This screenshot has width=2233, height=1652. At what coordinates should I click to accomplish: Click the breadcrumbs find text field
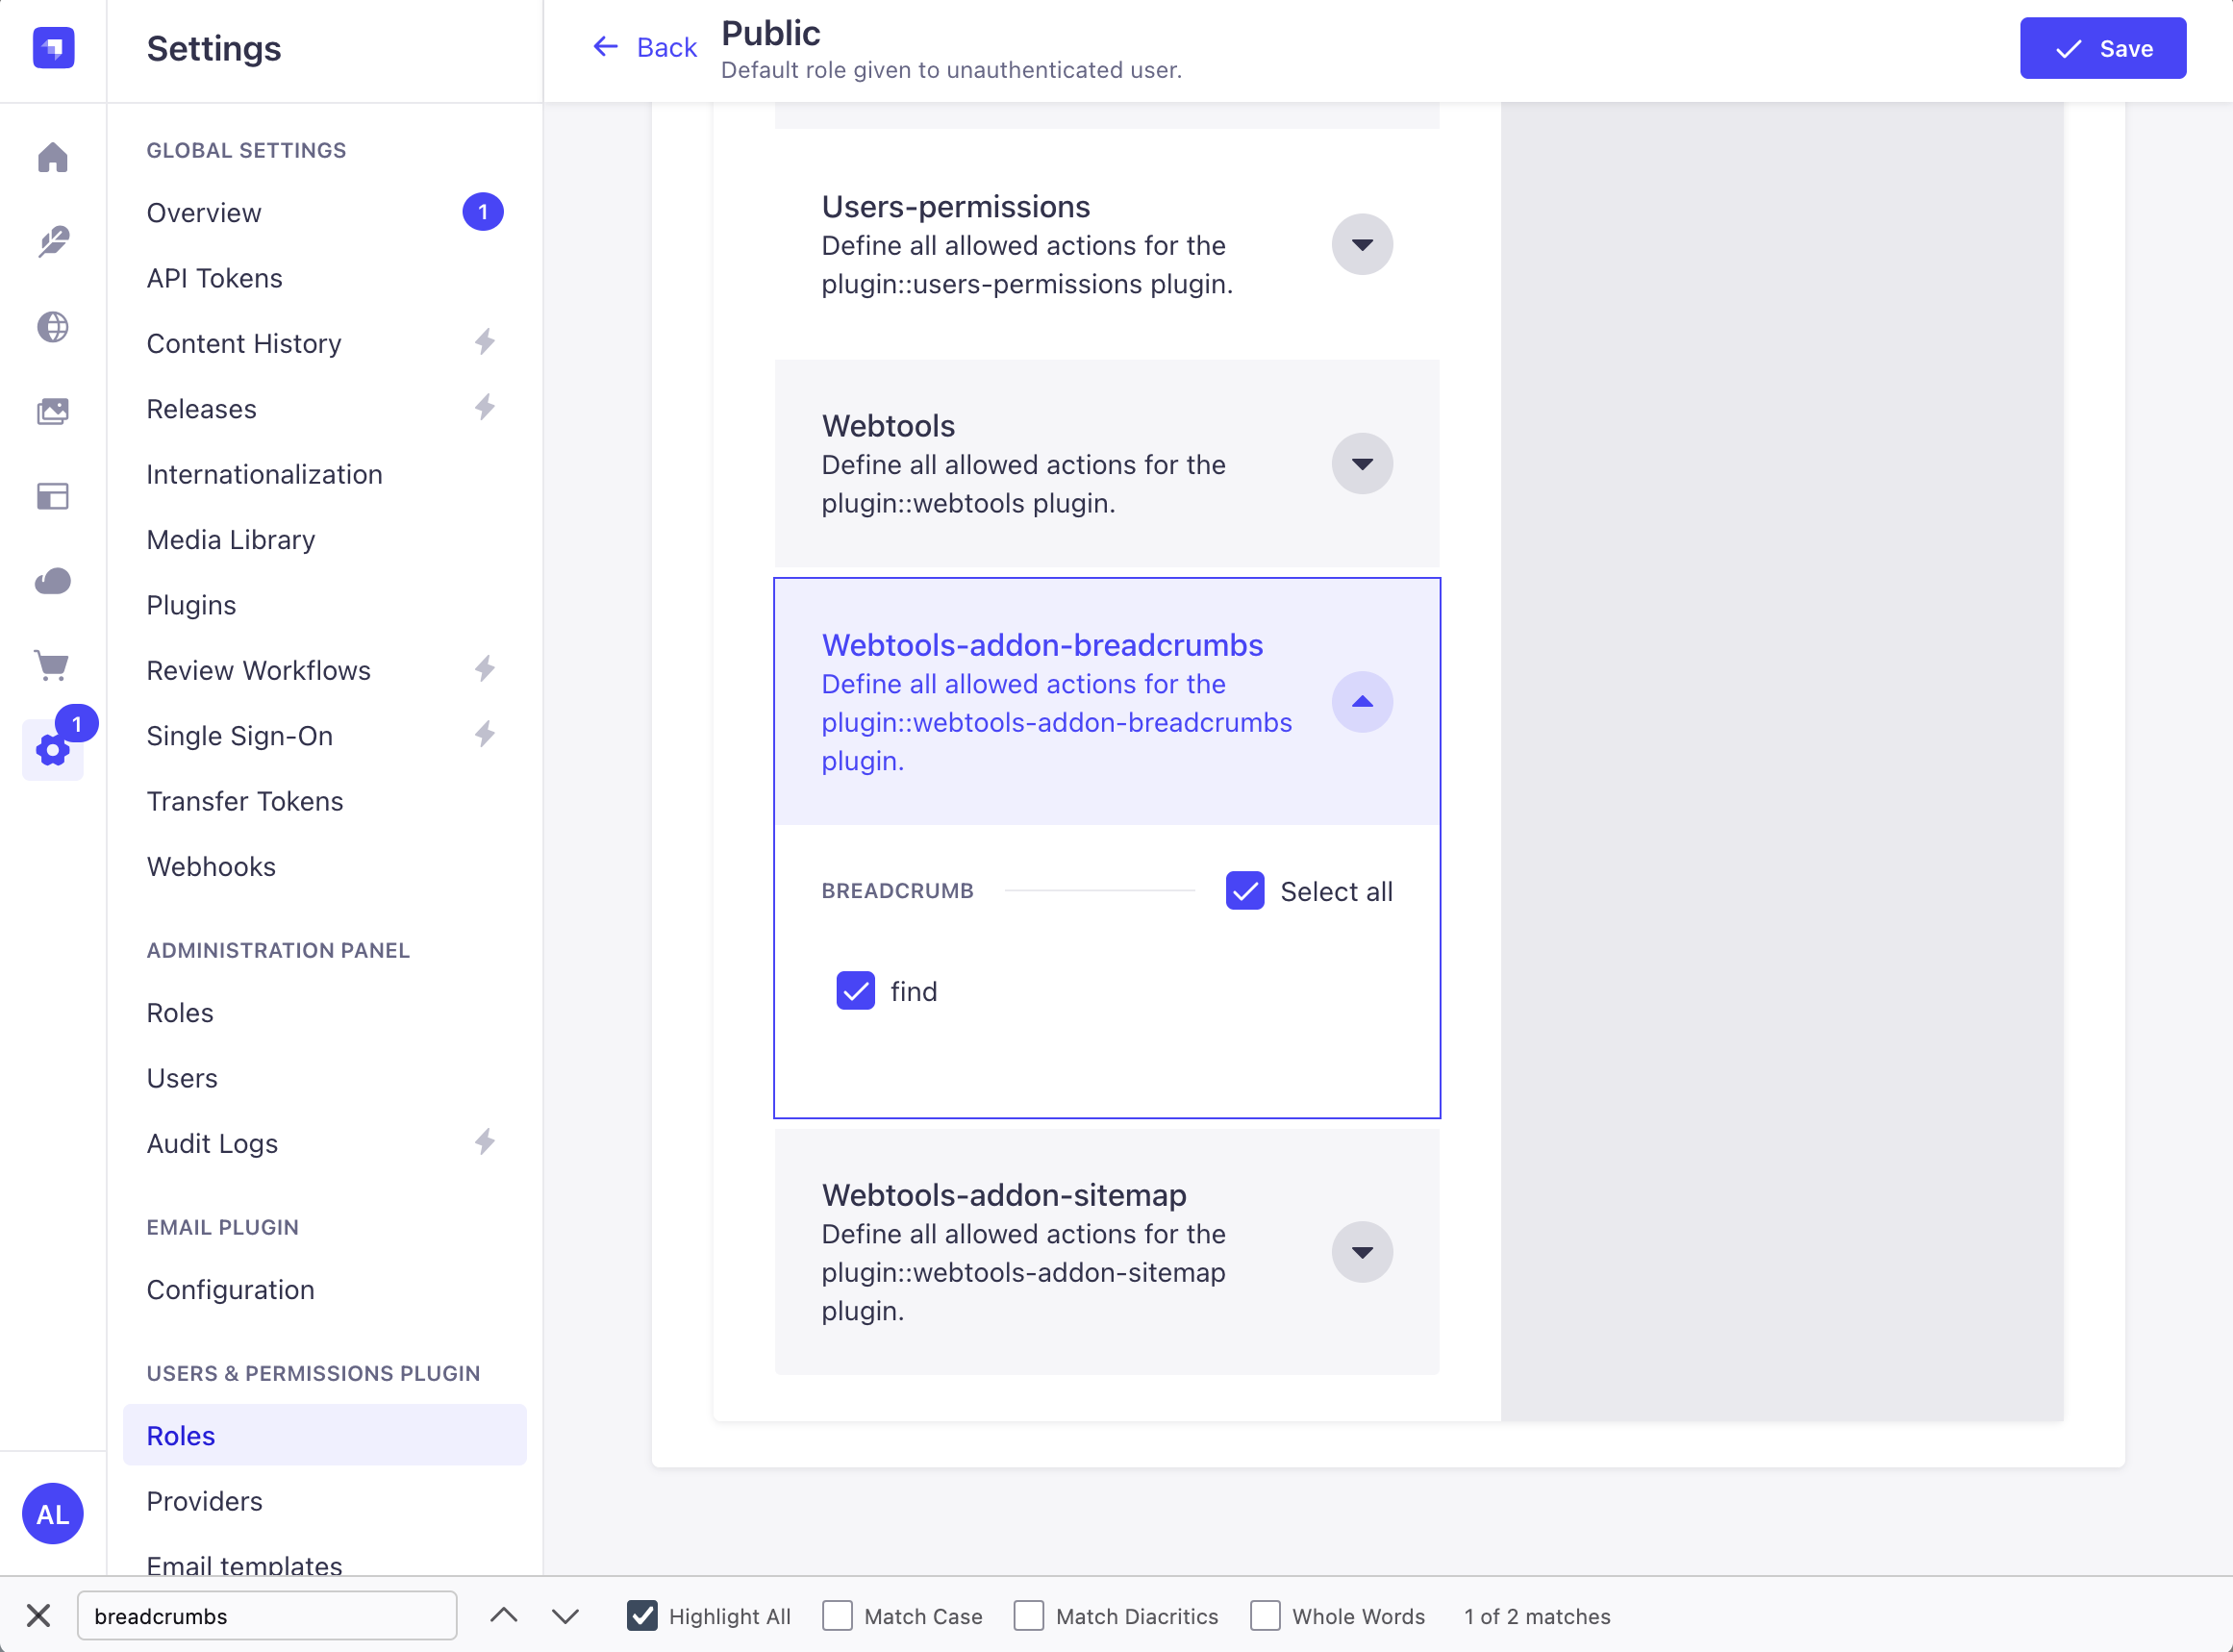[267, 1615]
